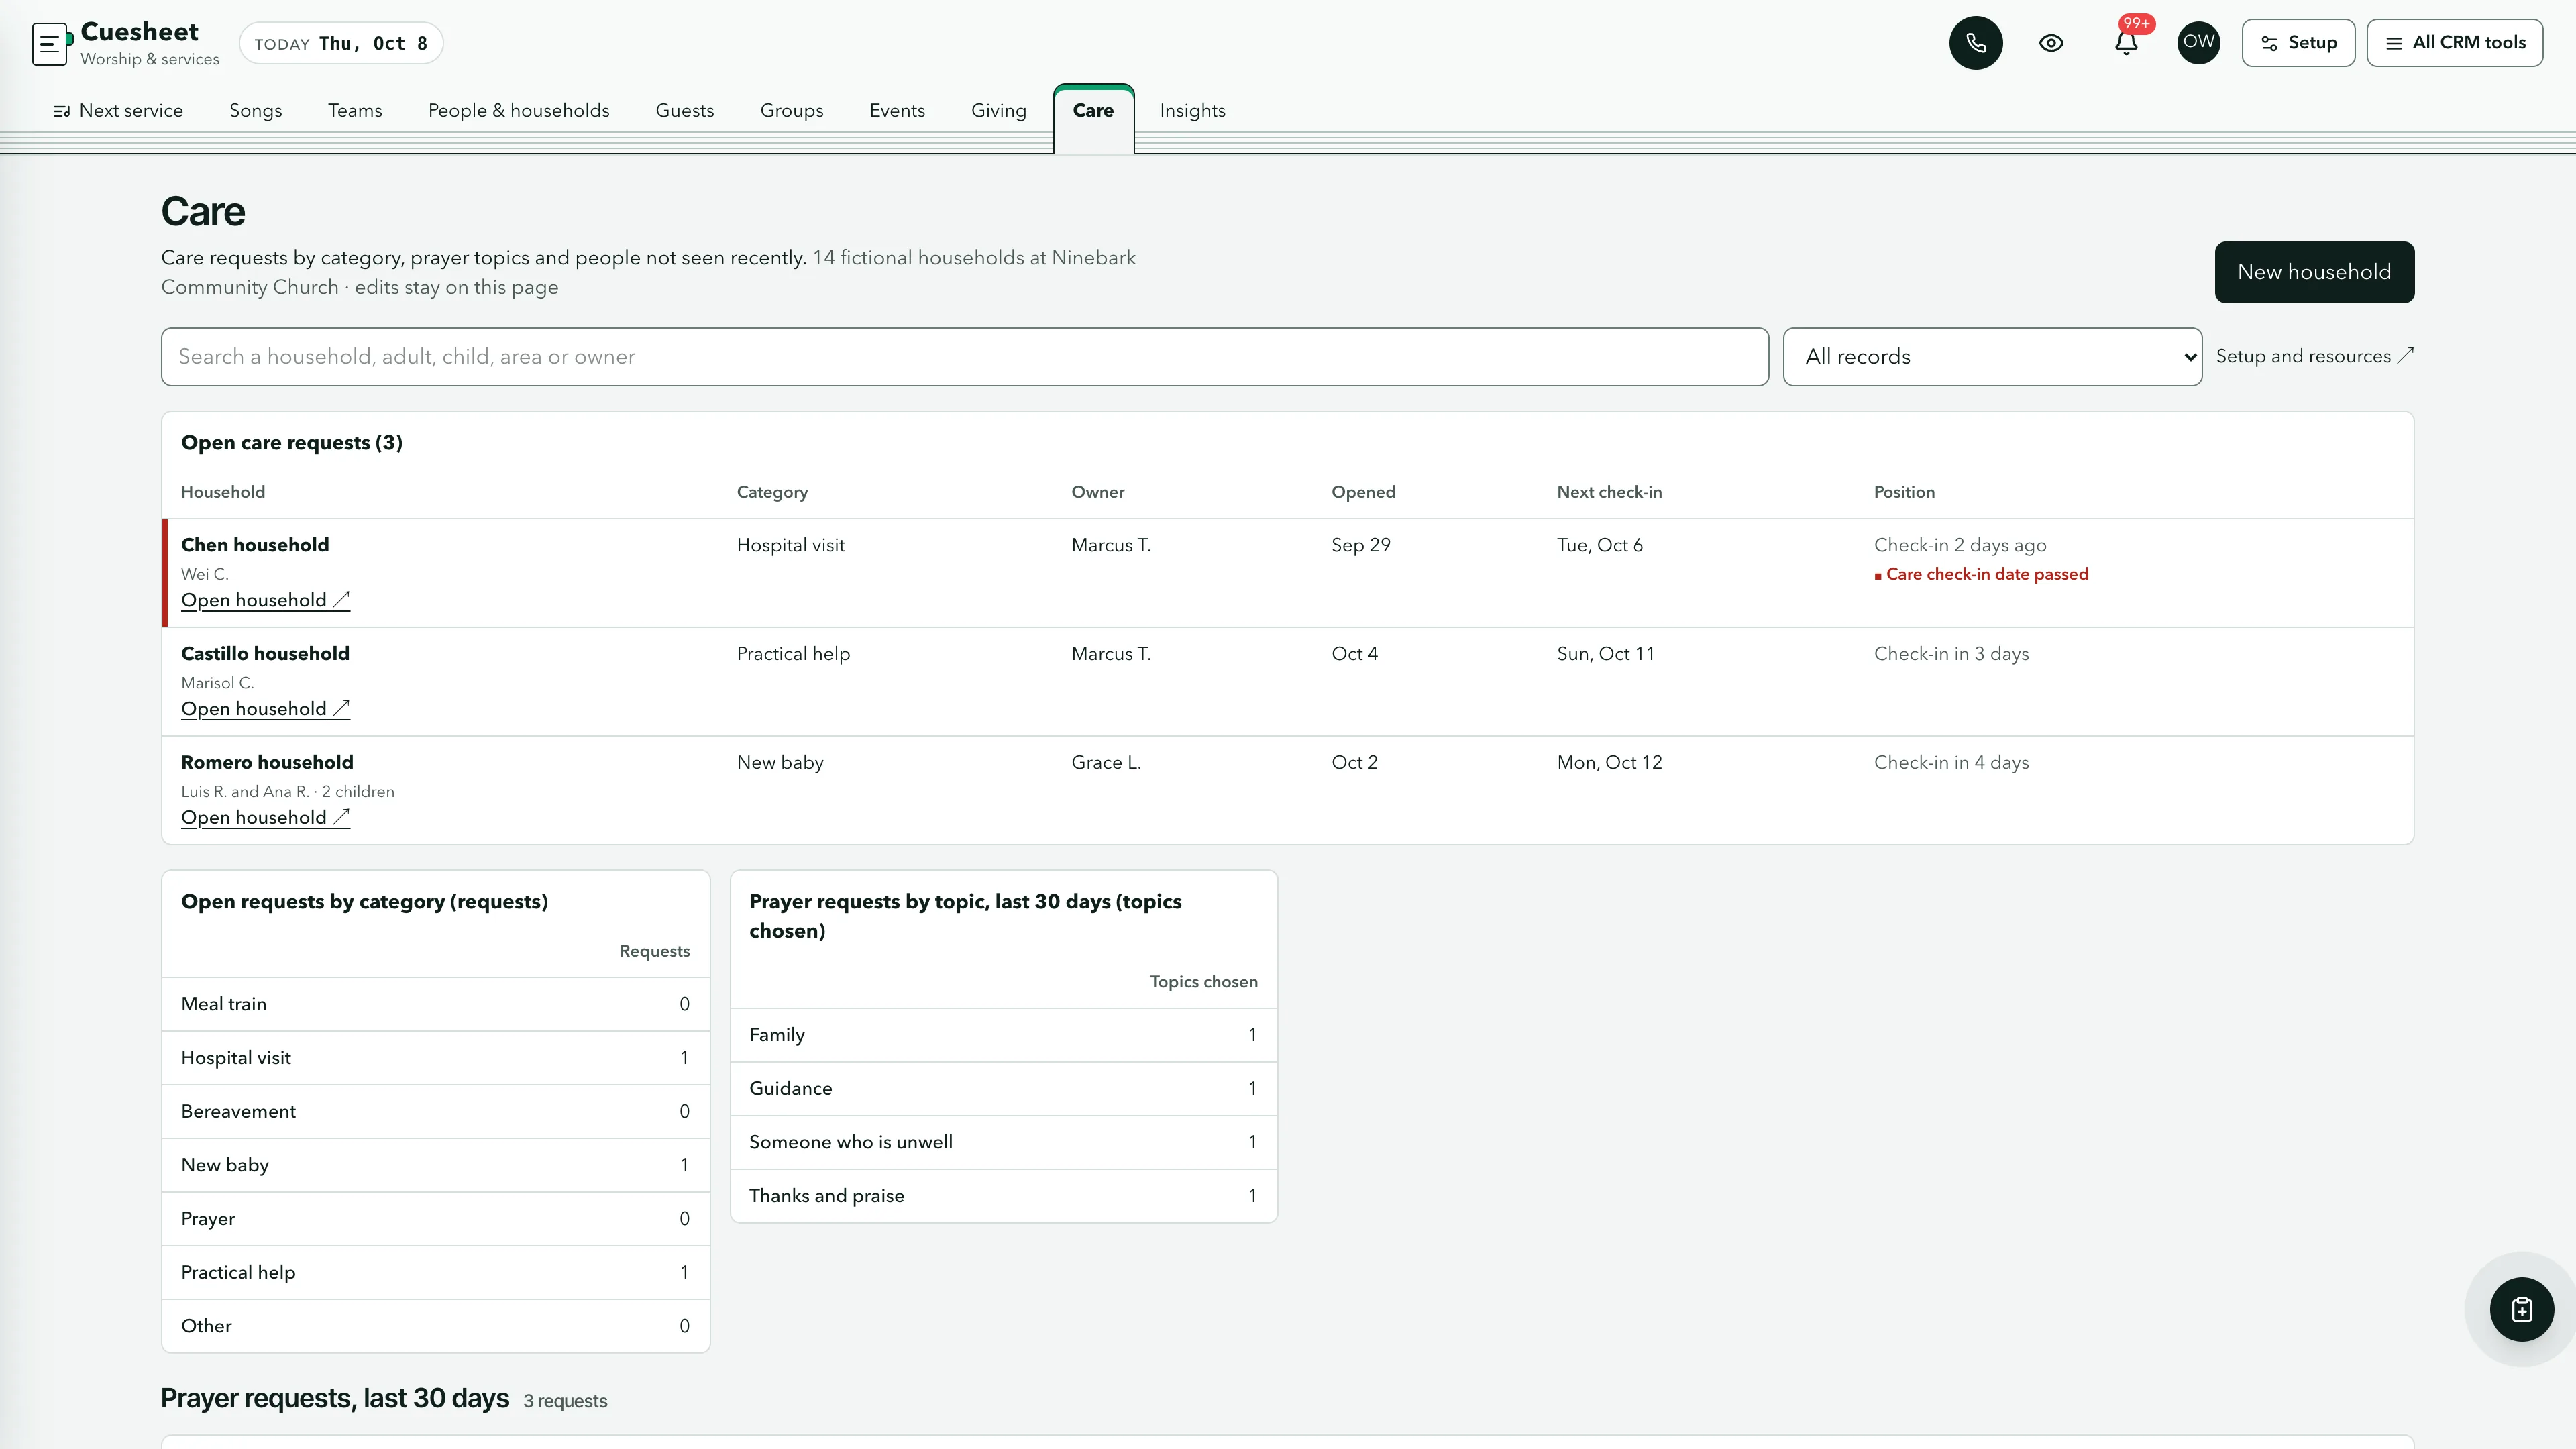The image size is (2576, 1449).
Task: Click 'Grace L.' owner cell
Action: point(1106,763)
